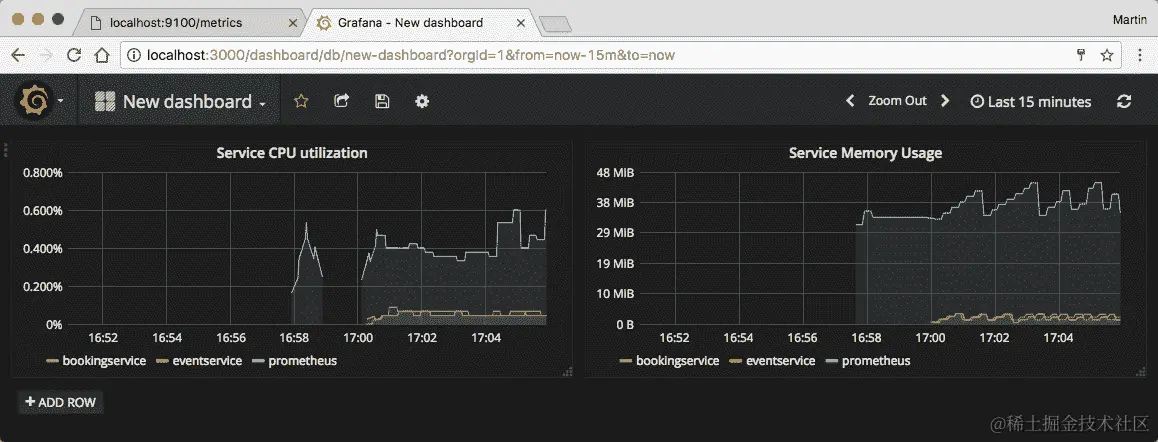This screenshot has height=442, width=1158.
Task: Click the CPU utilization panel resize handle
Action: [567, 373]
